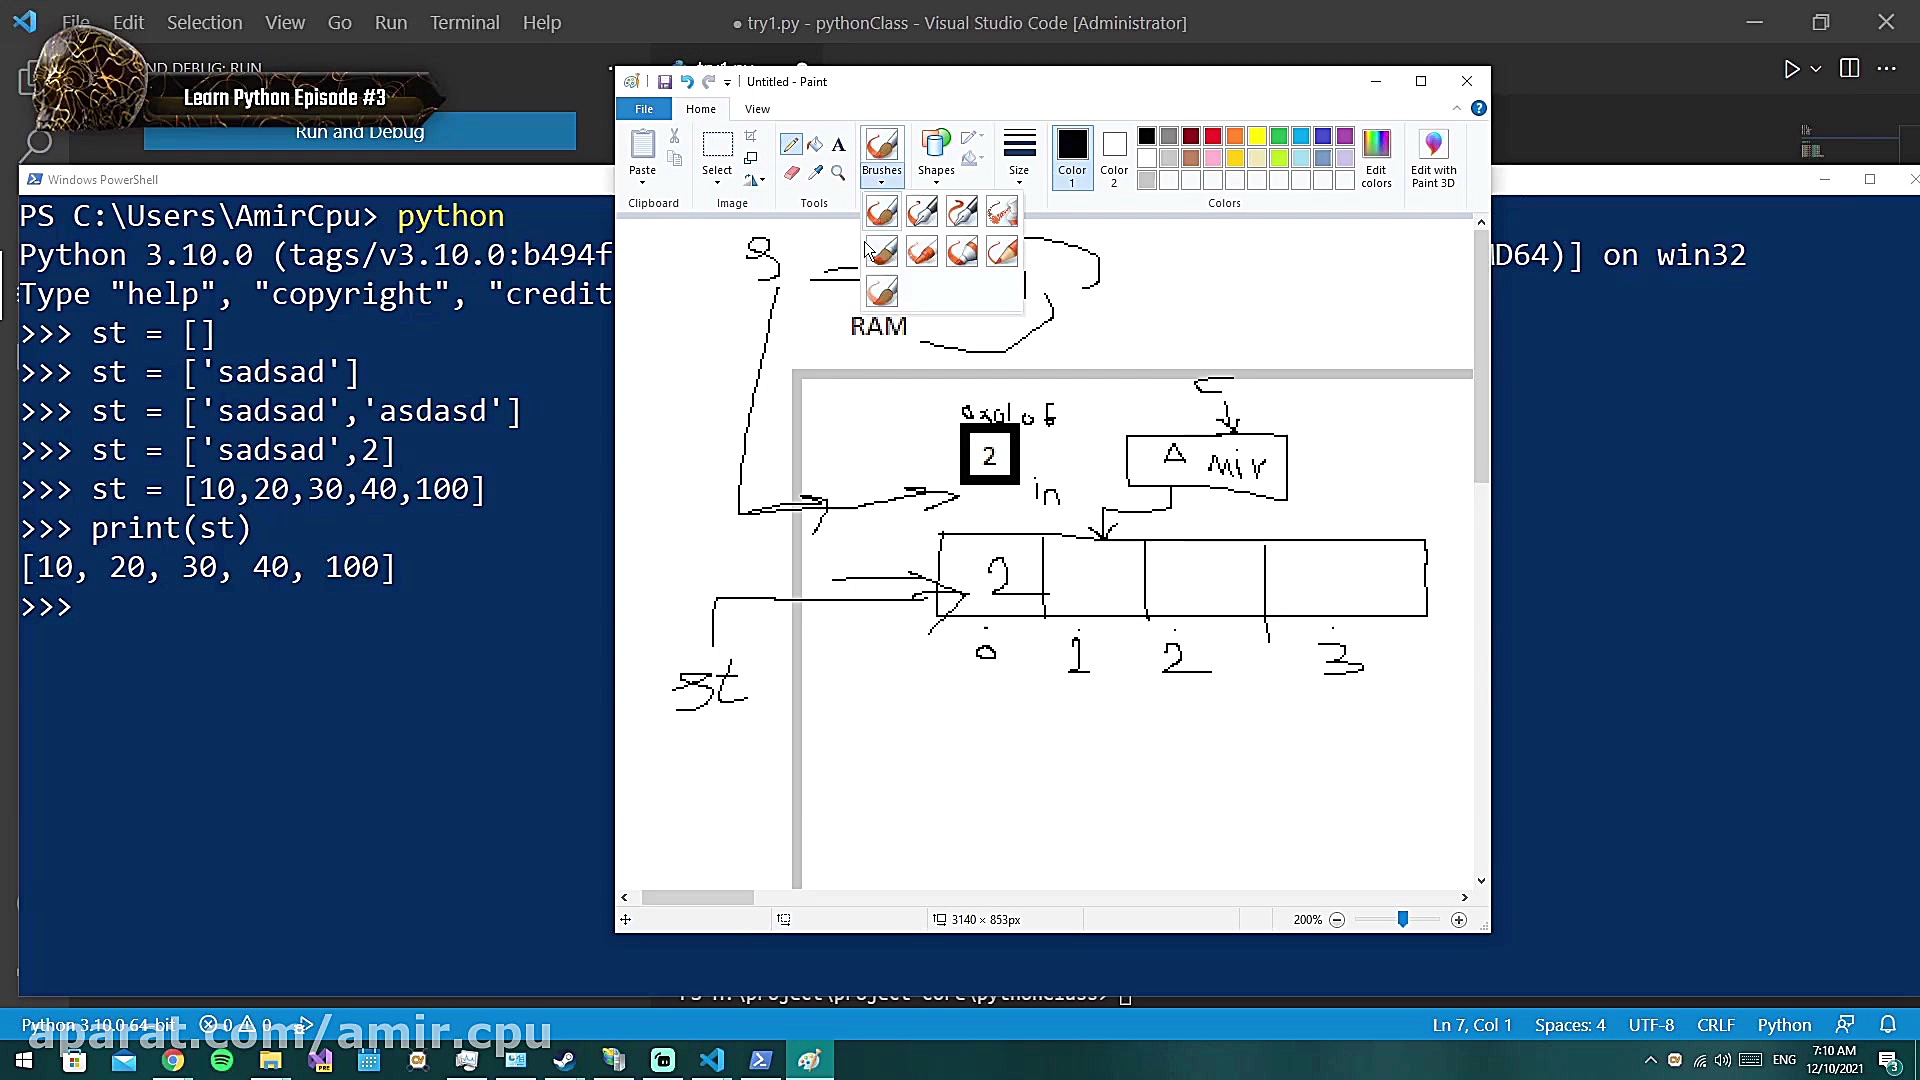Click the notifications bell in VS Code status bar
Screen dimensions: 1920x1080
pyautogui.click(x=1887, y=1024)
